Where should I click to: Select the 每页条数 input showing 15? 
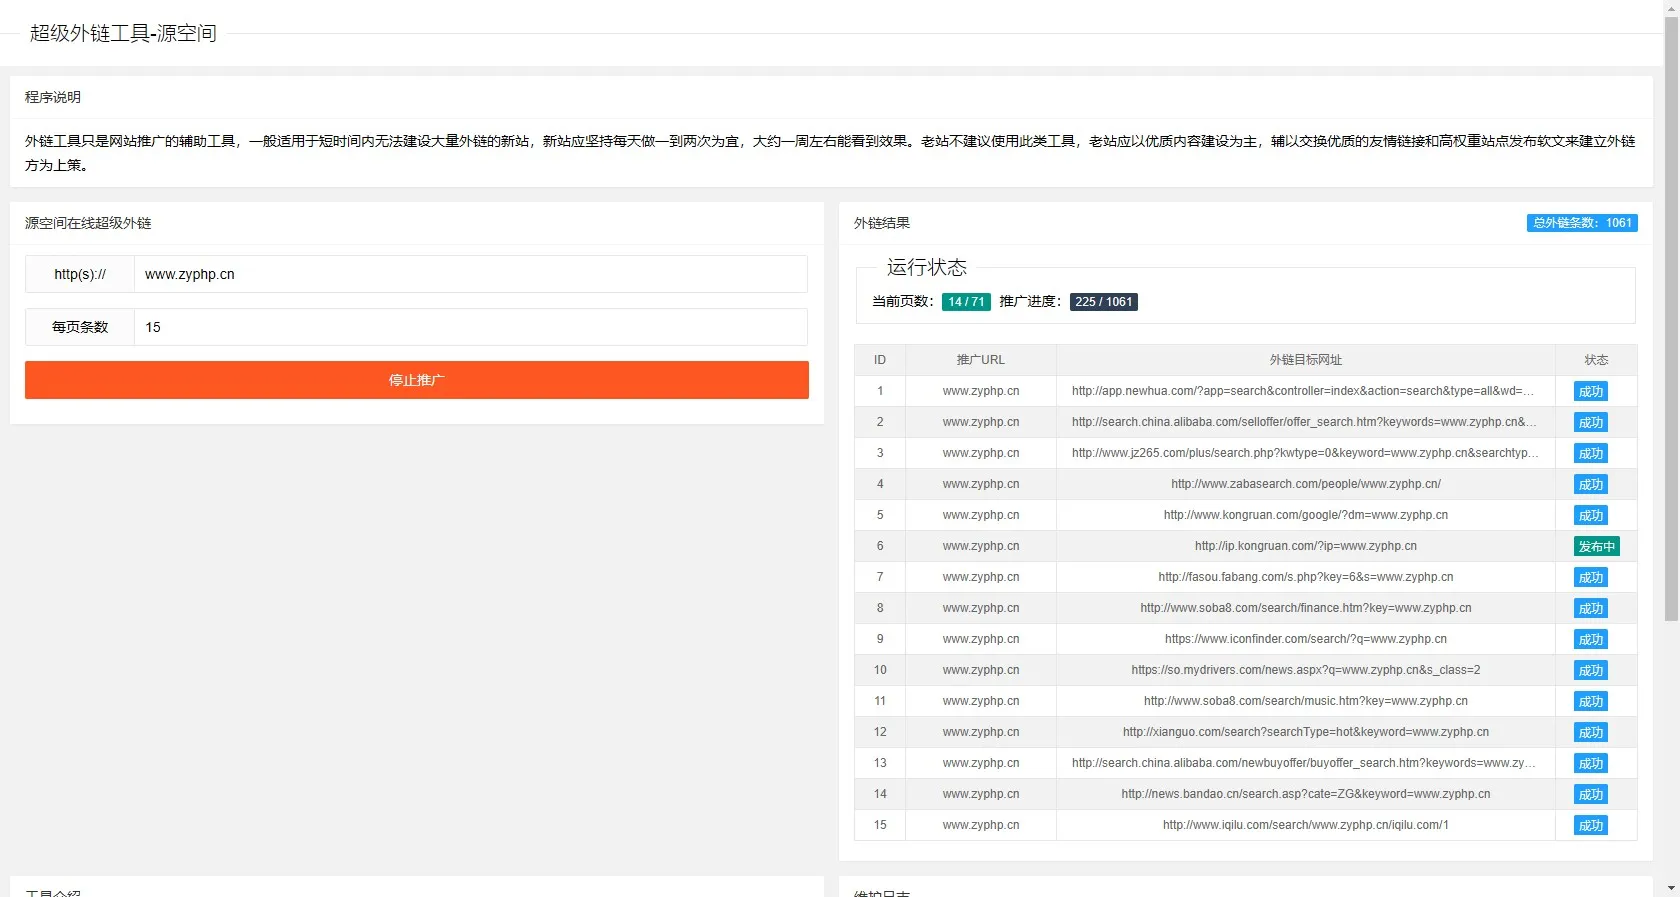point(470,327)
